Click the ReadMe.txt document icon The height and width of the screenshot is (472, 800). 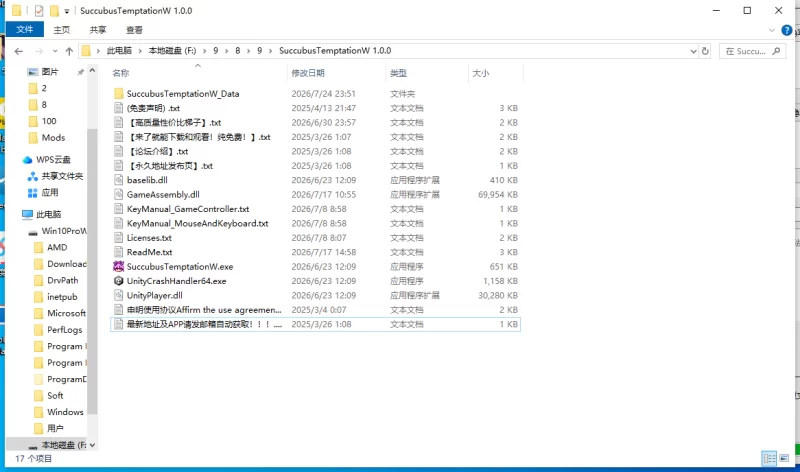tap(118, 252)
